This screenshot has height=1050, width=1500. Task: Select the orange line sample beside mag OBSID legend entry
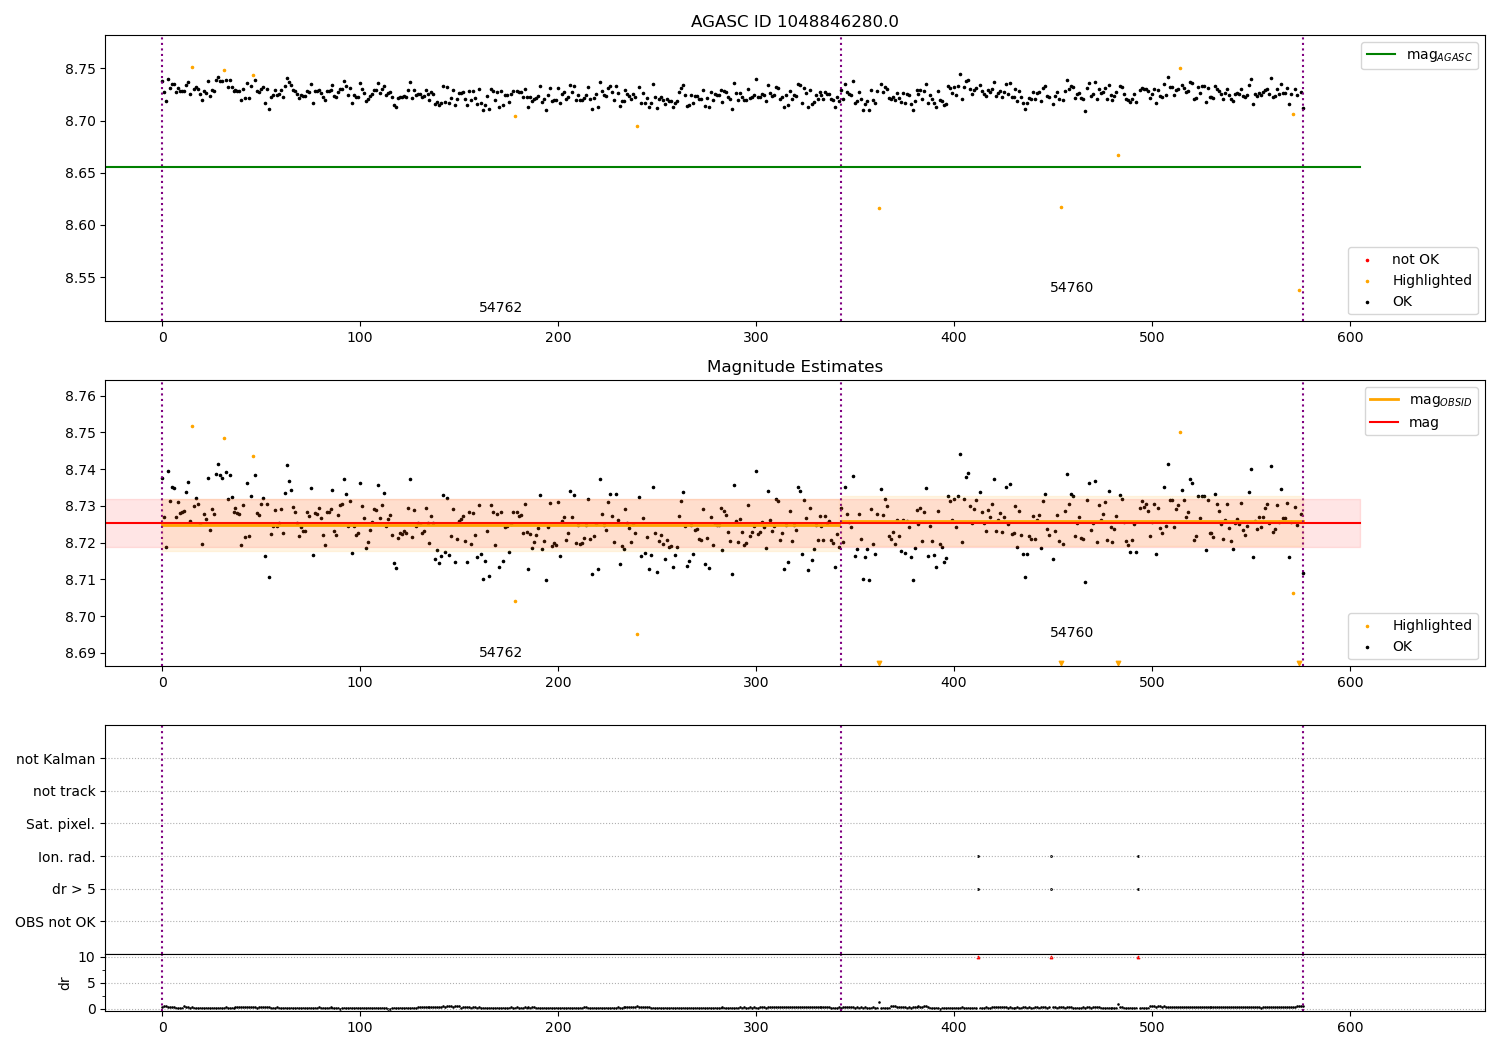click(x=1385, y=399)
